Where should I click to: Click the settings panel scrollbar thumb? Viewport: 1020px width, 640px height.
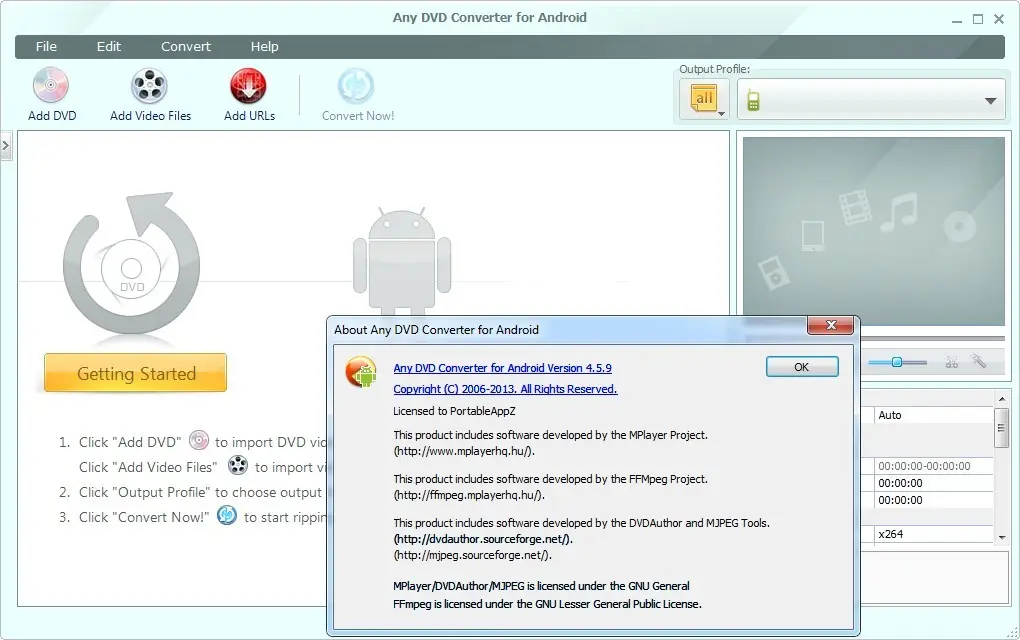click(1001, 427)
